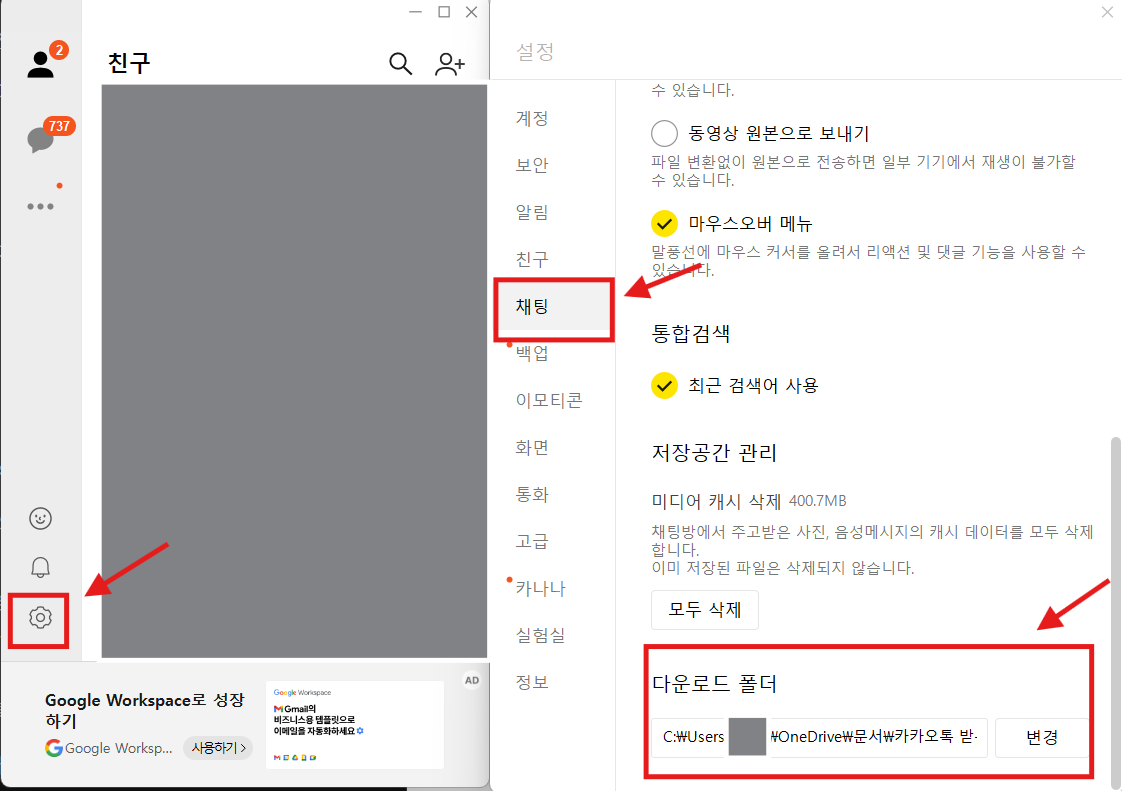Click the 저장공간 관리 heading
Image resolution: width=1122 pixels, height=791 pixels.
(x=714, y=452)
